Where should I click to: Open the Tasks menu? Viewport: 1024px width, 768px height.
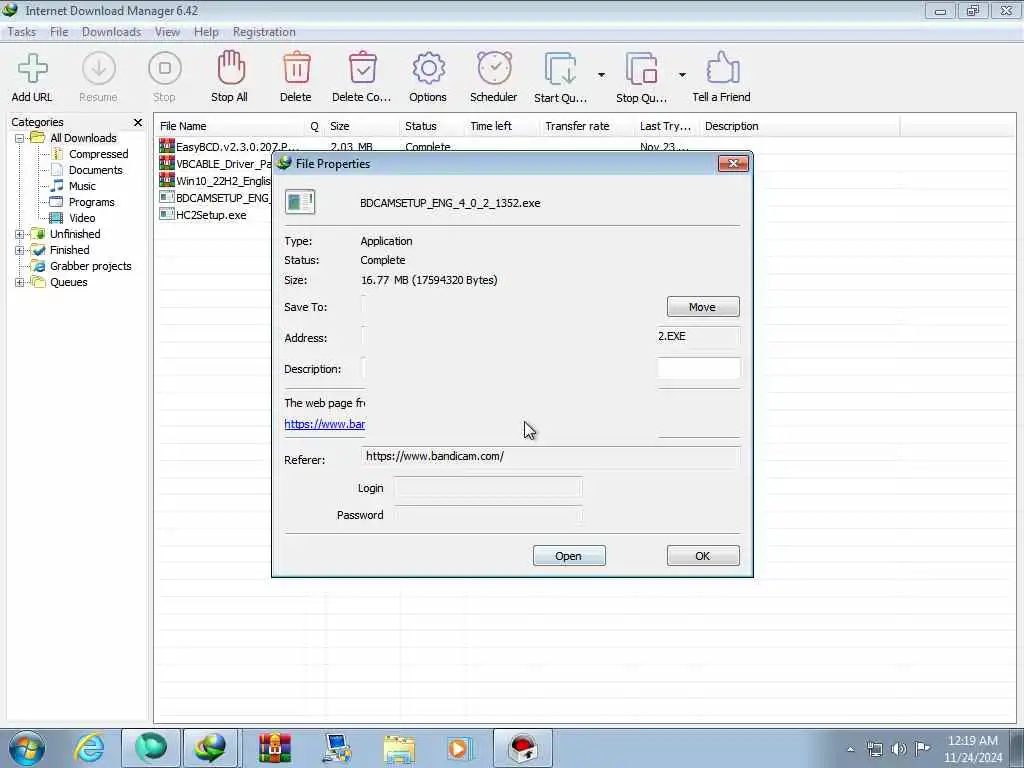coord(22,32)
